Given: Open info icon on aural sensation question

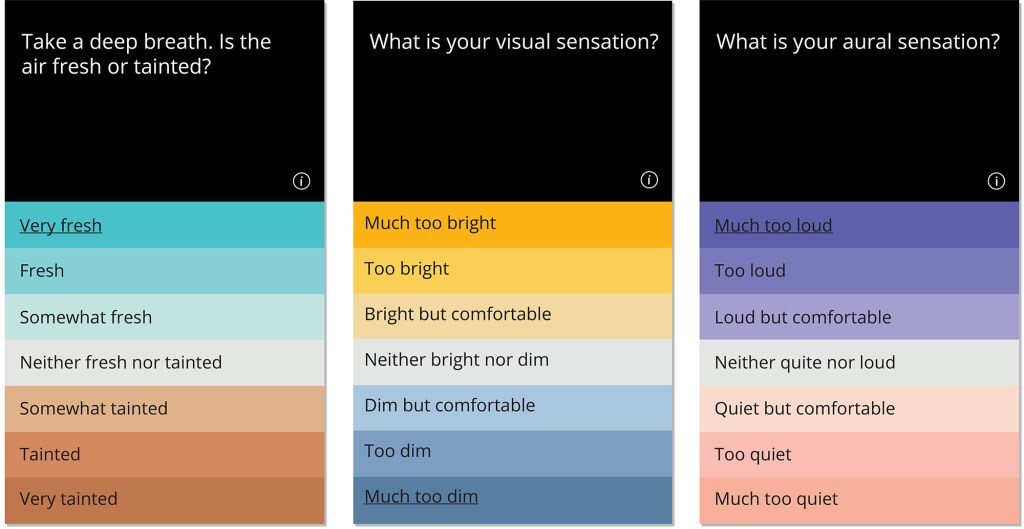Looking at the screenshot, I should pyautogui.click(x=996, y=181).
